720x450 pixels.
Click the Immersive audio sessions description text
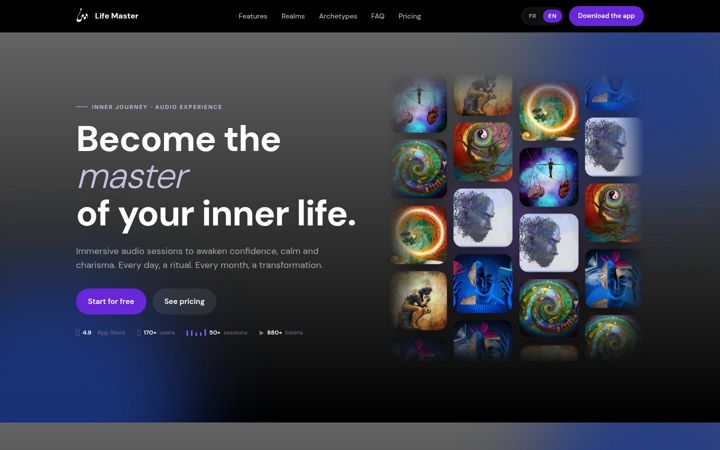199,258
